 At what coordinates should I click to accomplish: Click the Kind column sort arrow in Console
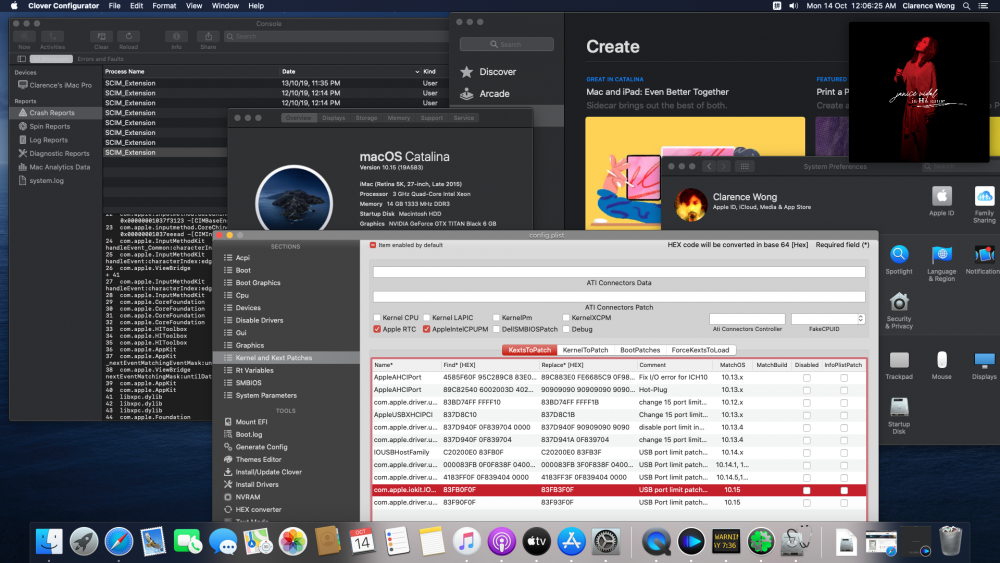coord(418,72)
